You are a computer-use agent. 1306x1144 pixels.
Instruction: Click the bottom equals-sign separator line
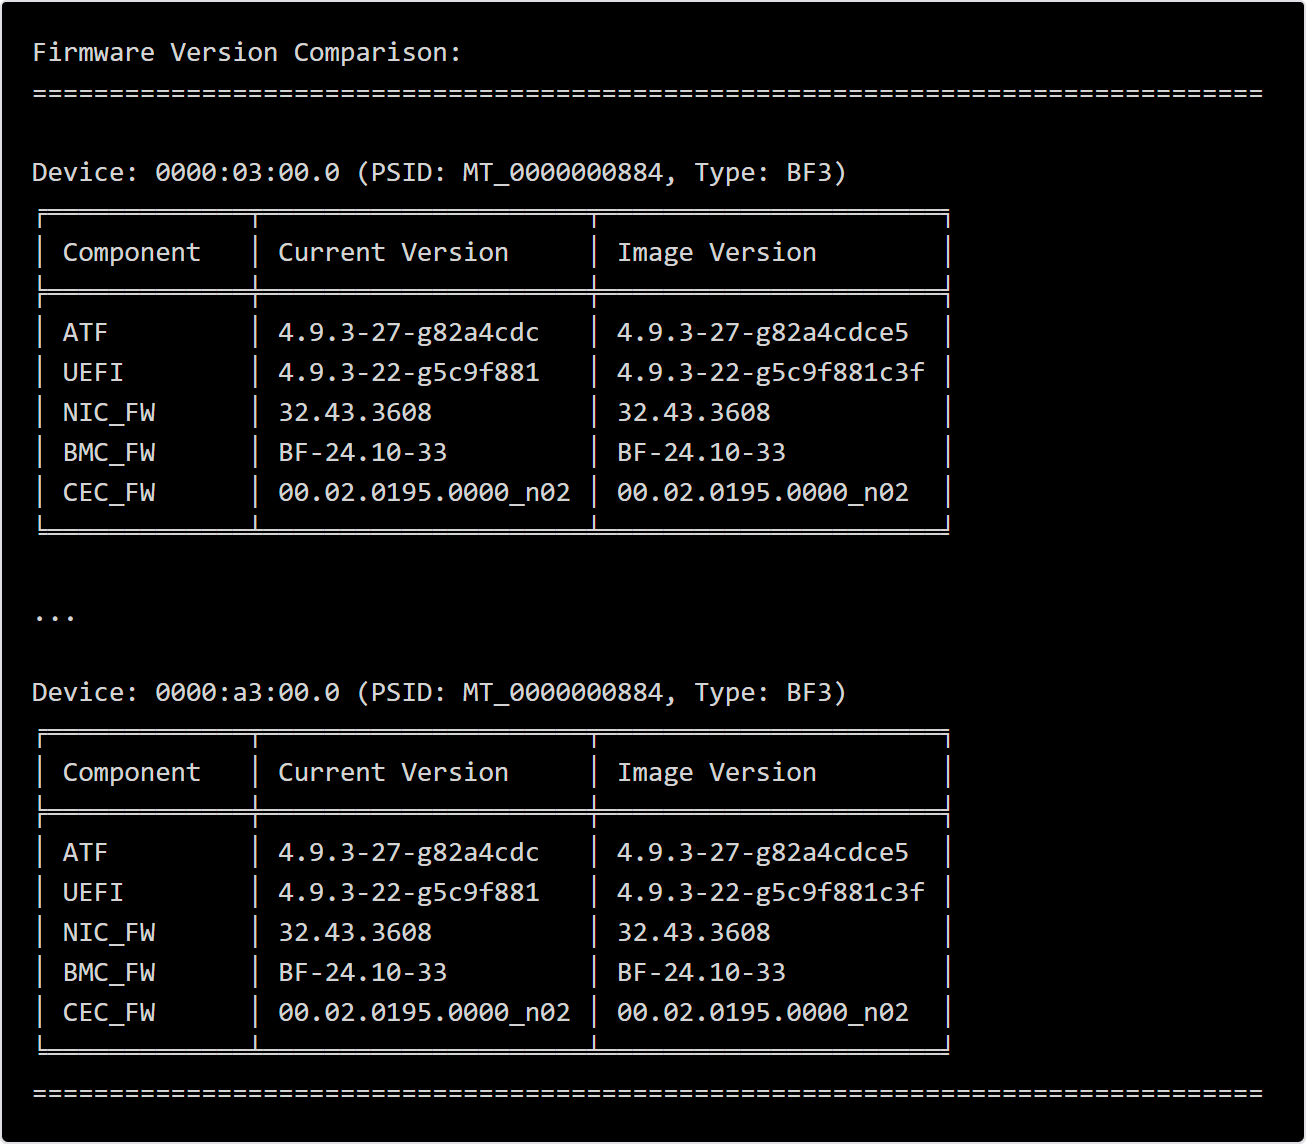647,1094
